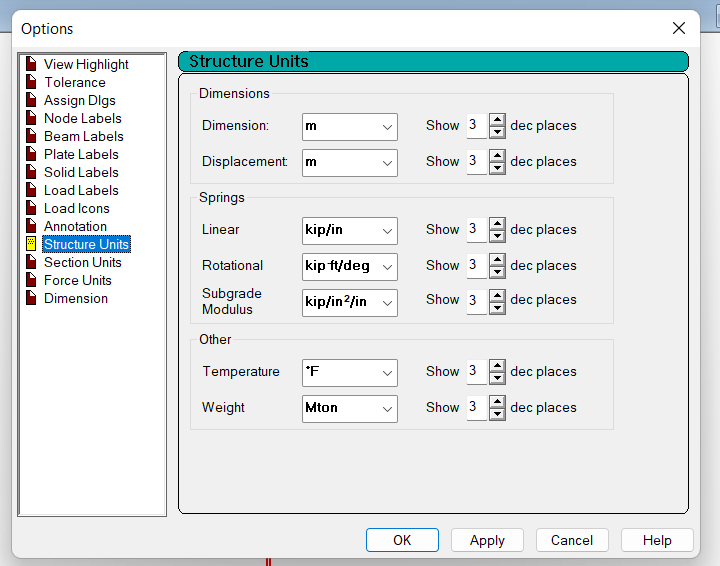Open Load Labels options
720x566 pixels.
[81, 190]
